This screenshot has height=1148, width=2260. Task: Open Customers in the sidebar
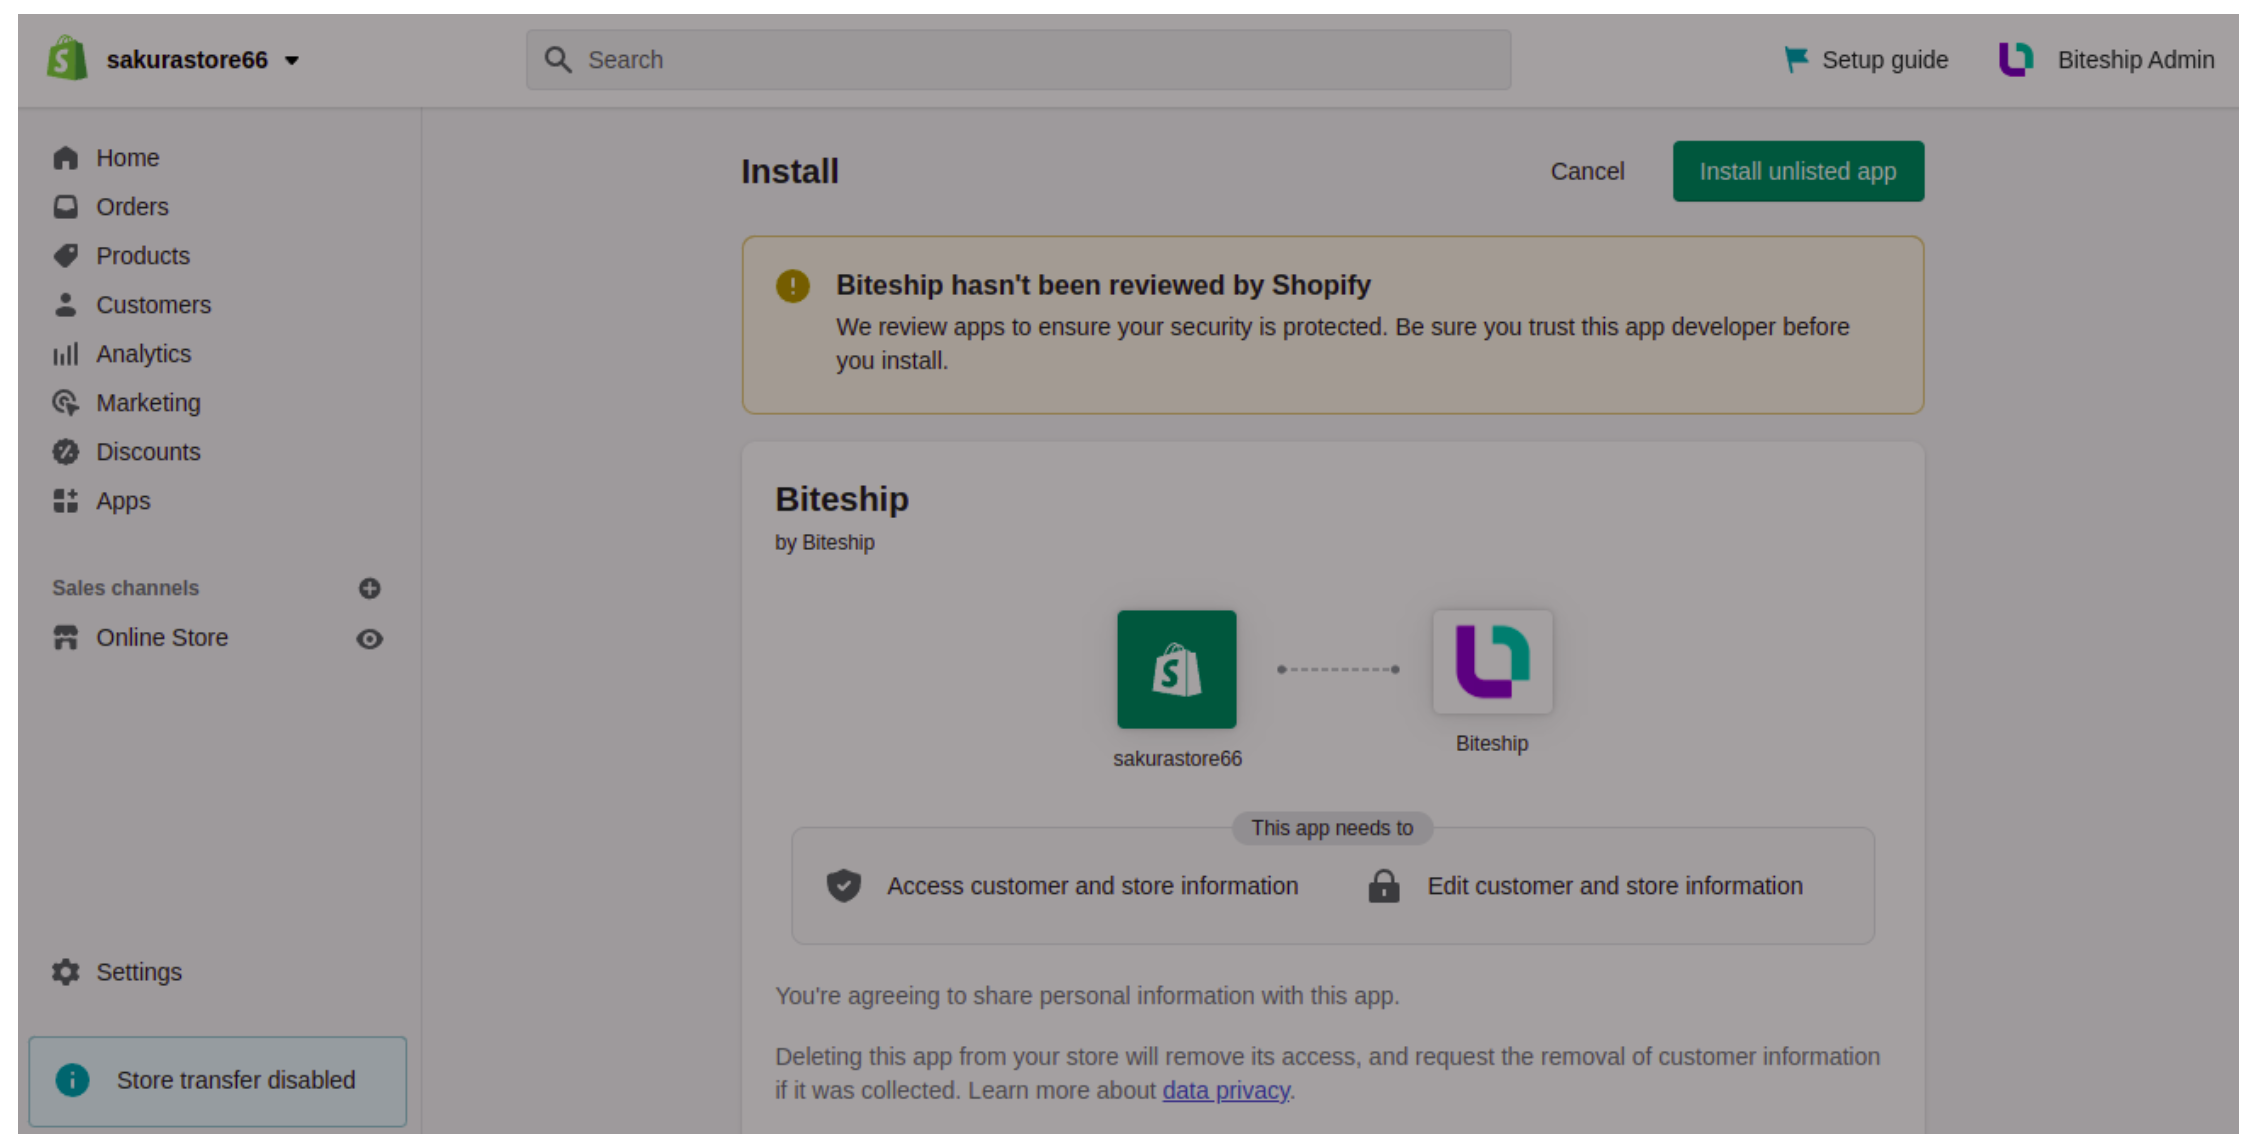pyautogui.click(x=153, y=305)
